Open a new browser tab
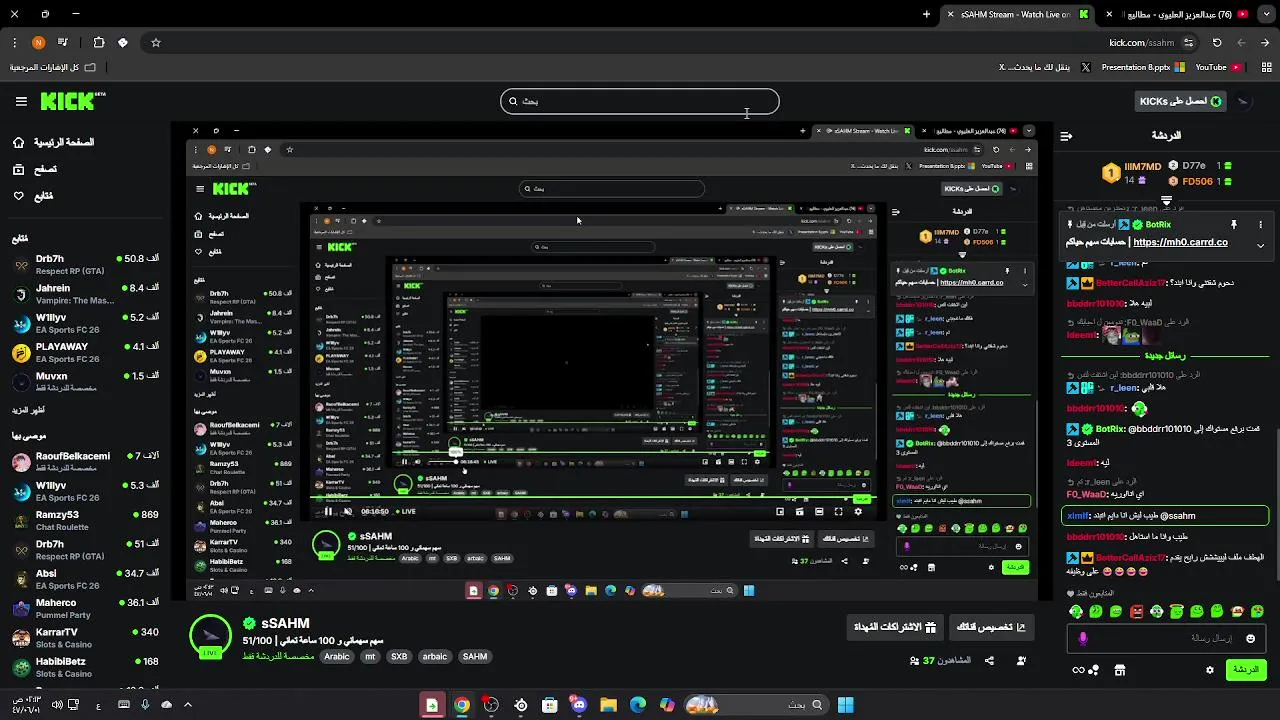This screenshot has width=1280, height=720. click(x=926, y=14)
